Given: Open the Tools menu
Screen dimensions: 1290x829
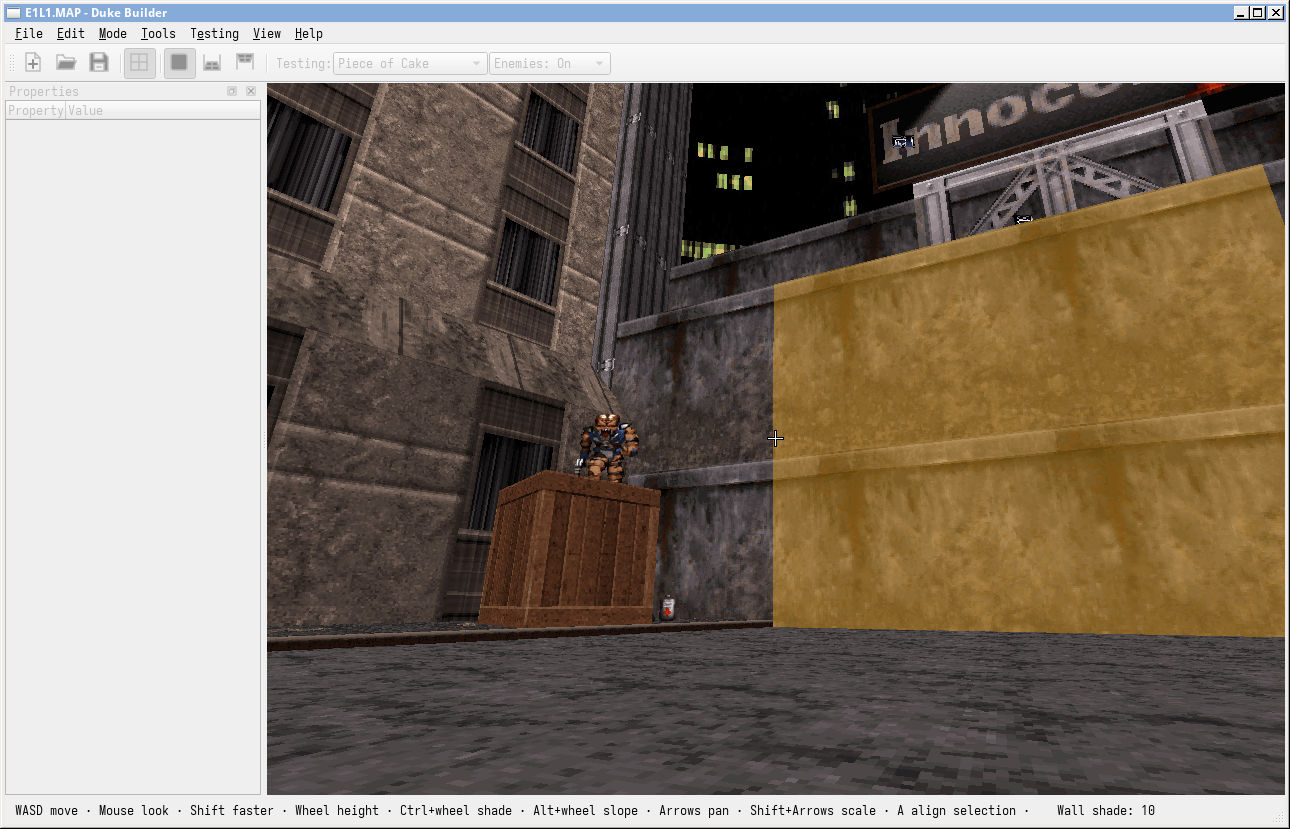Looking at the screenshot, I should pos(158,33).
